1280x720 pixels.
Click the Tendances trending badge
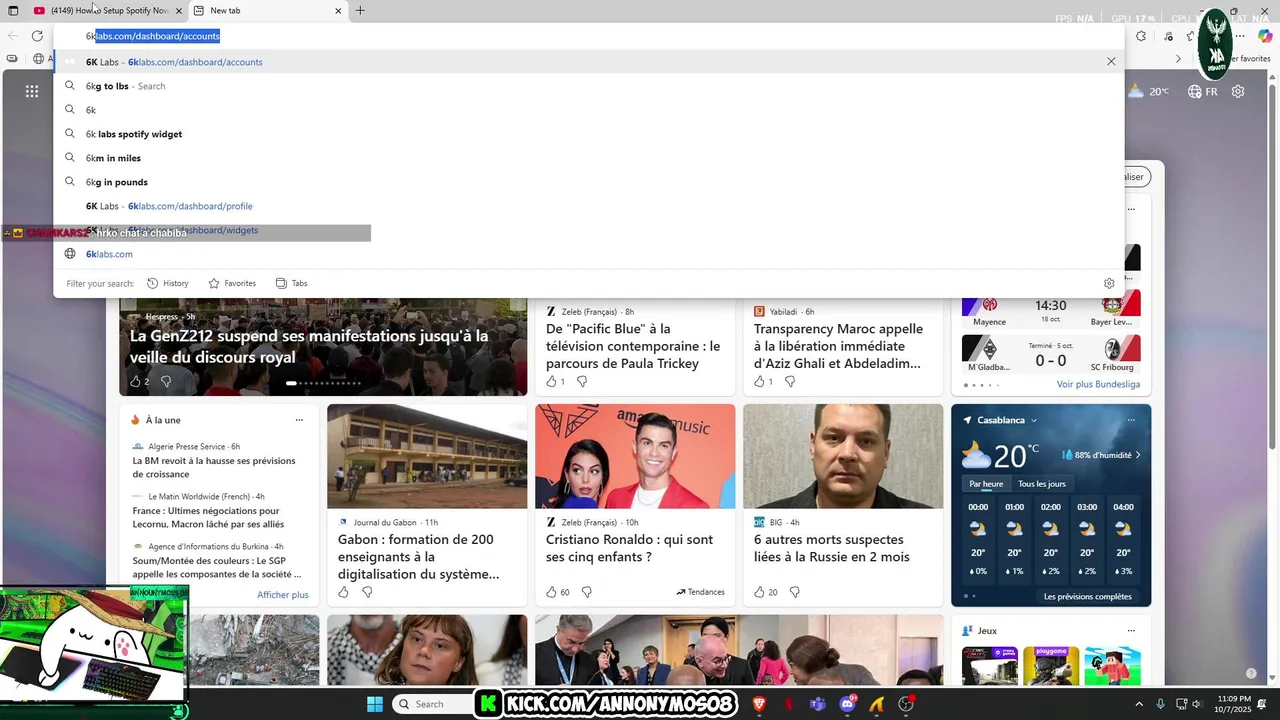point(700,592)
